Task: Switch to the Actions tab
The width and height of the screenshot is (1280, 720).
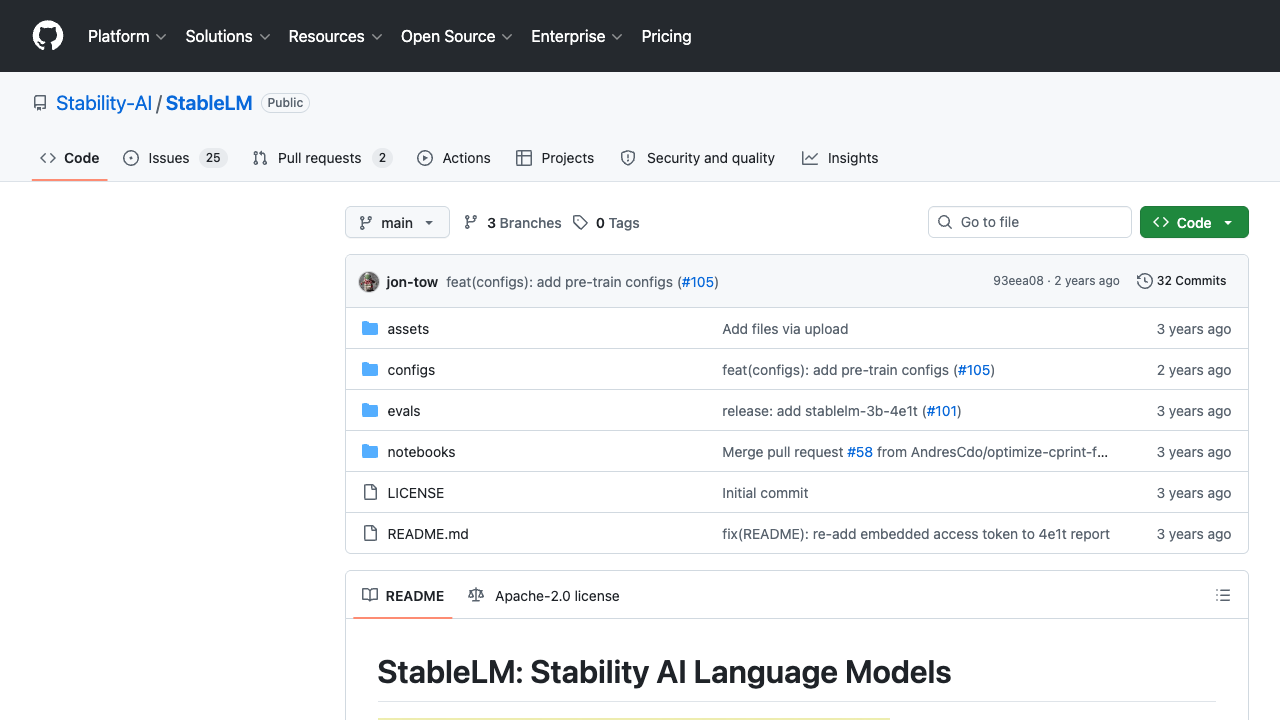Action: click(454, 158)
